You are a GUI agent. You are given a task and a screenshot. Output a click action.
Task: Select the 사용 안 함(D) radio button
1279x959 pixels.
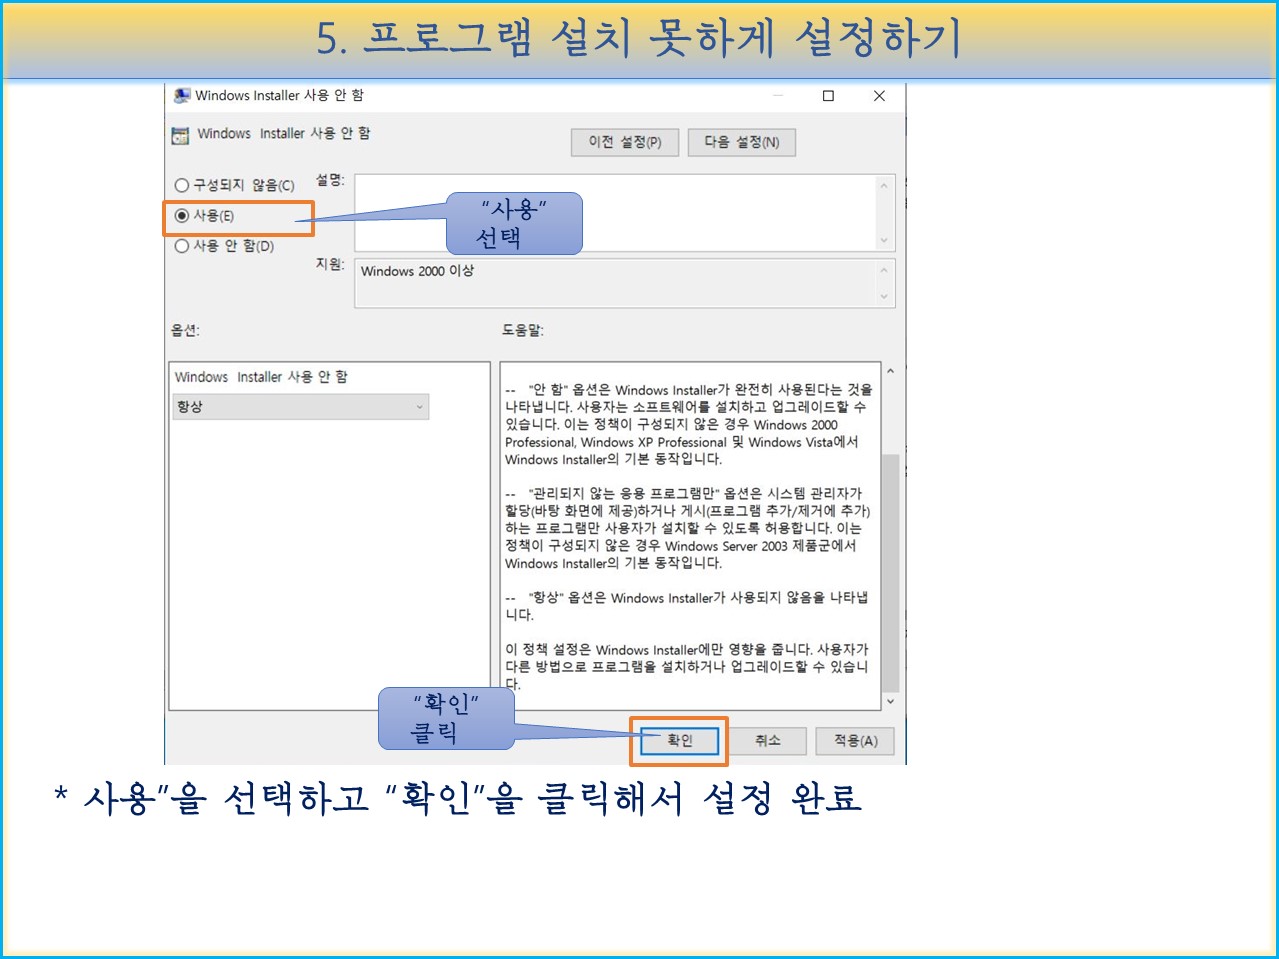point(182,246)
